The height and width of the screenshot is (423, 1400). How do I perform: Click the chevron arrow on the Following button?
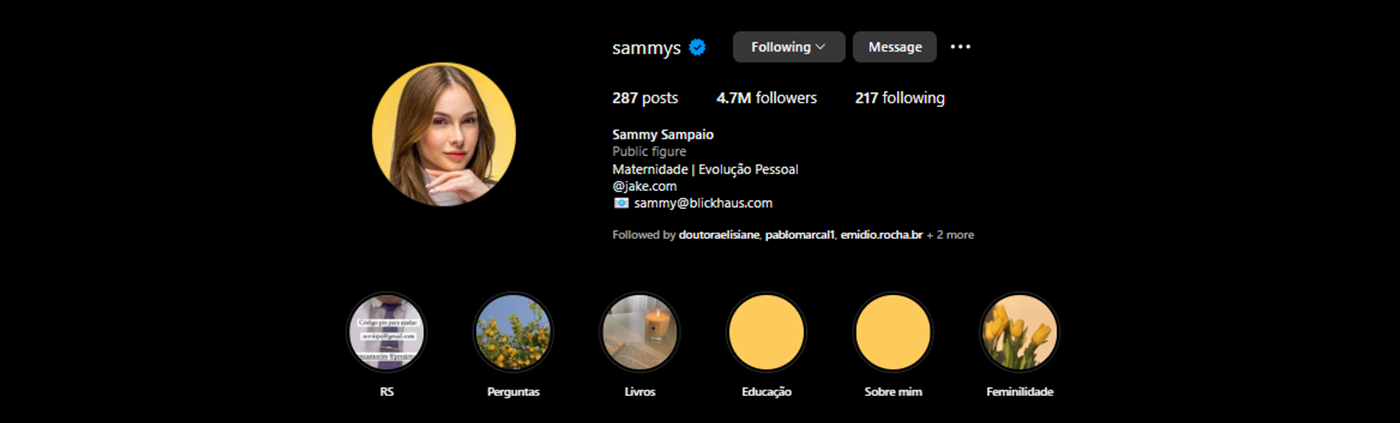pyautogui.click(x=821, y=47)
